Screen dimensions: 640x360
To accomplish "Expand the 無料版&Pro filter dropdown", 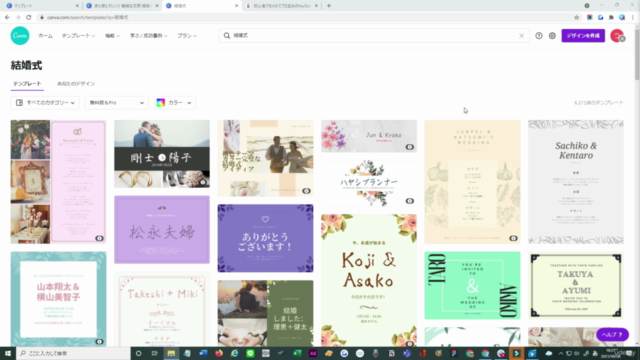I will click(x=116, y=103).
